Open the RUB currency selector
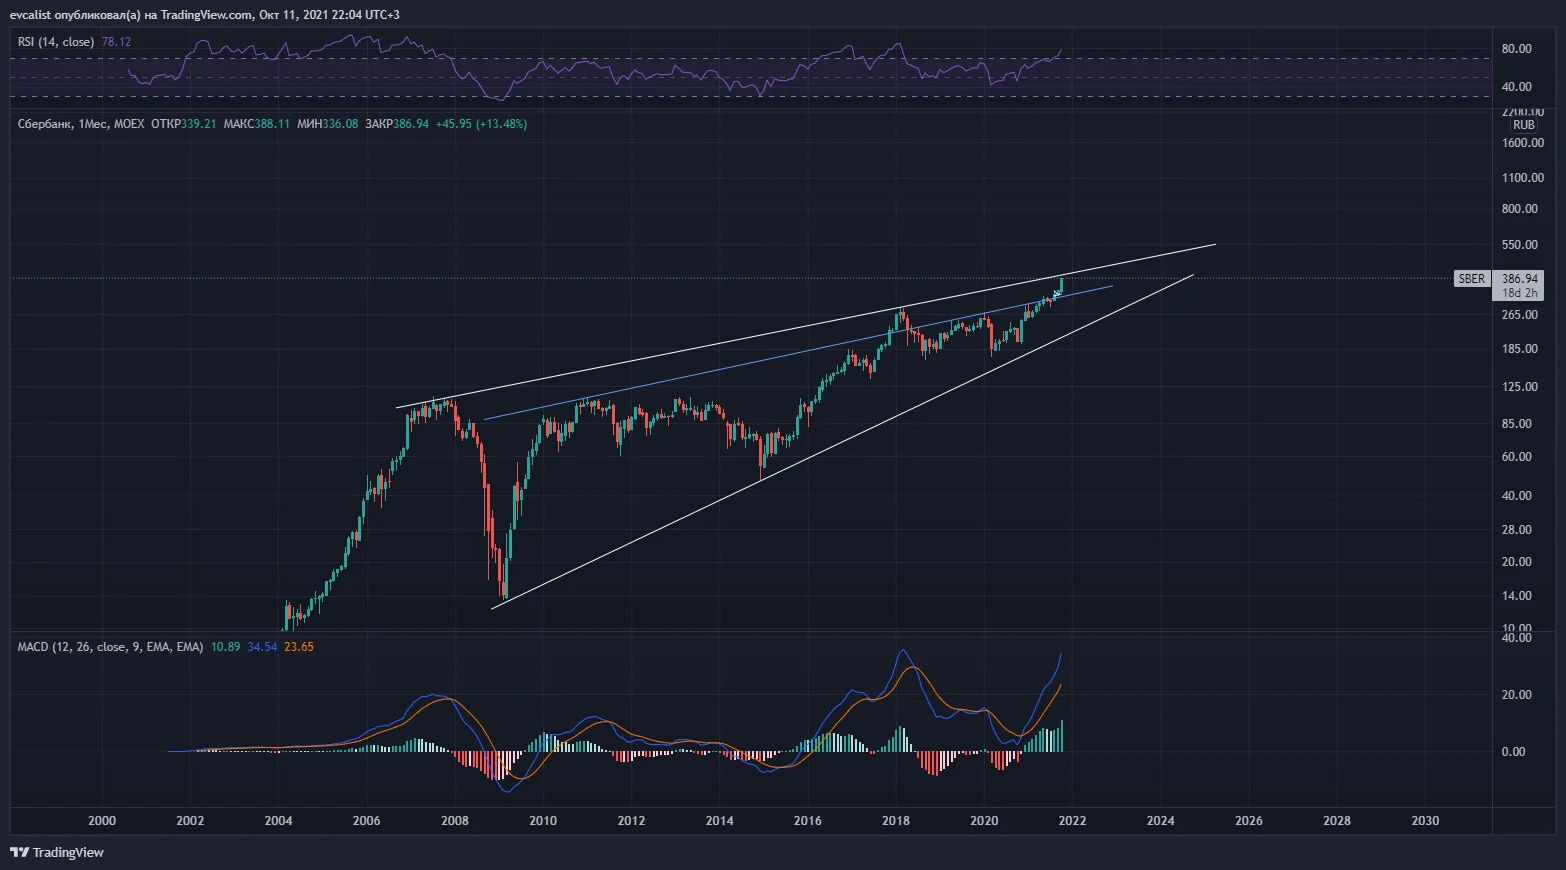 pos(1523,125)
